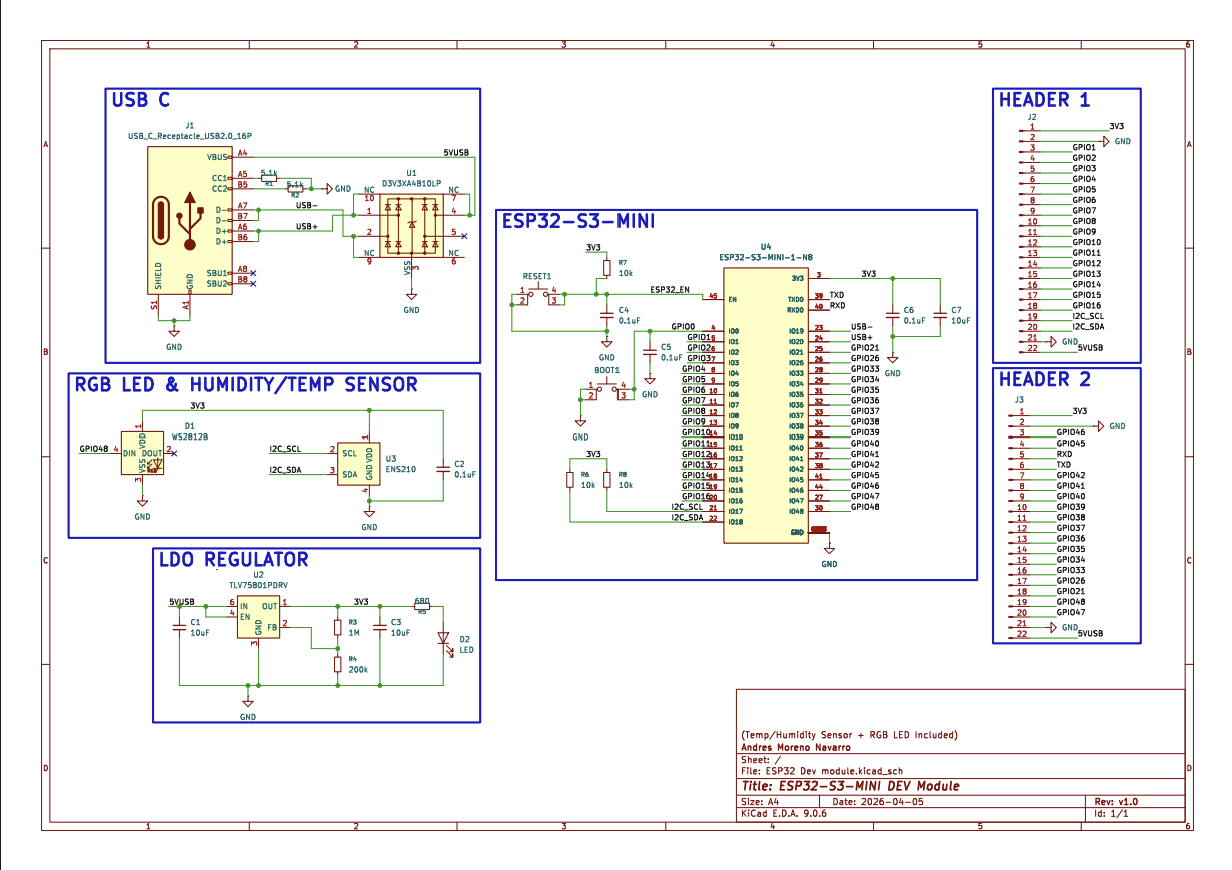The image size is (1232, 870).
Task: Click capacitor C2 0.1uF symbol
Action: click(x=444, y=470)
